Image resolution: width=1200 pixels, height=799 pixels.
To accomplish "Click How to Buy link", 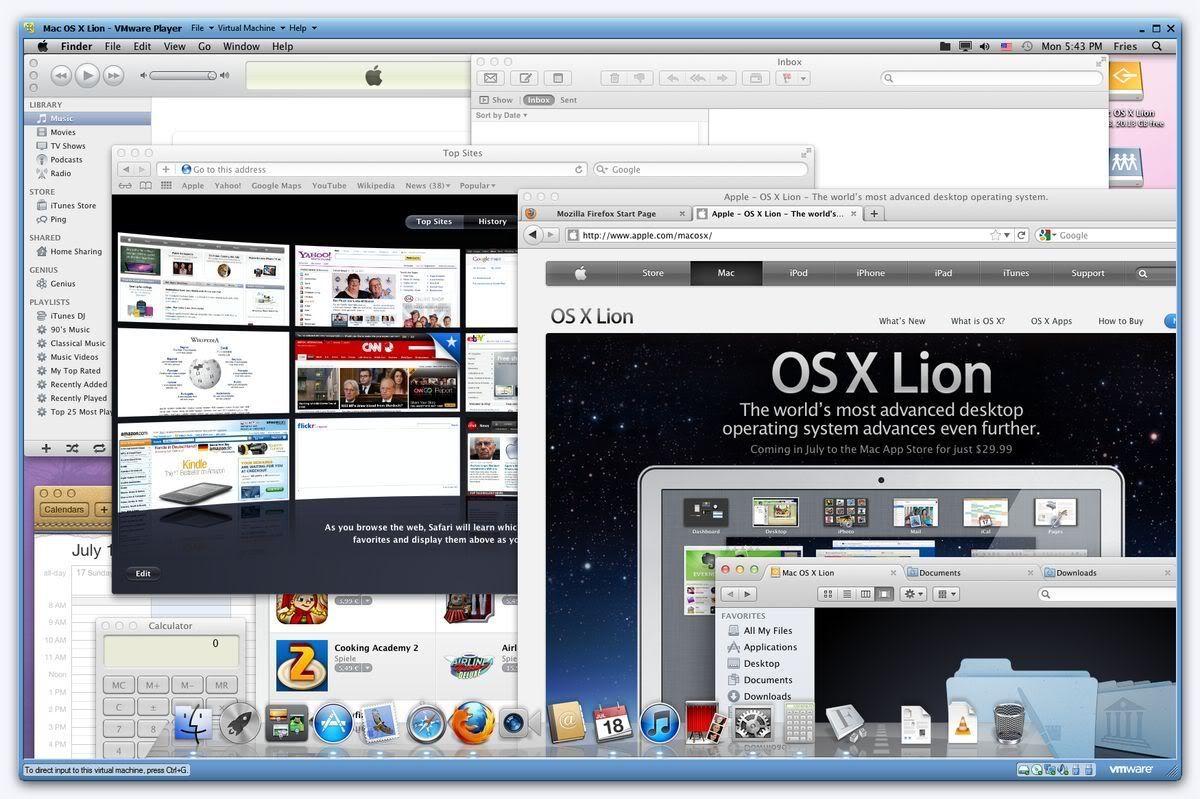I will click(1120, 321).
